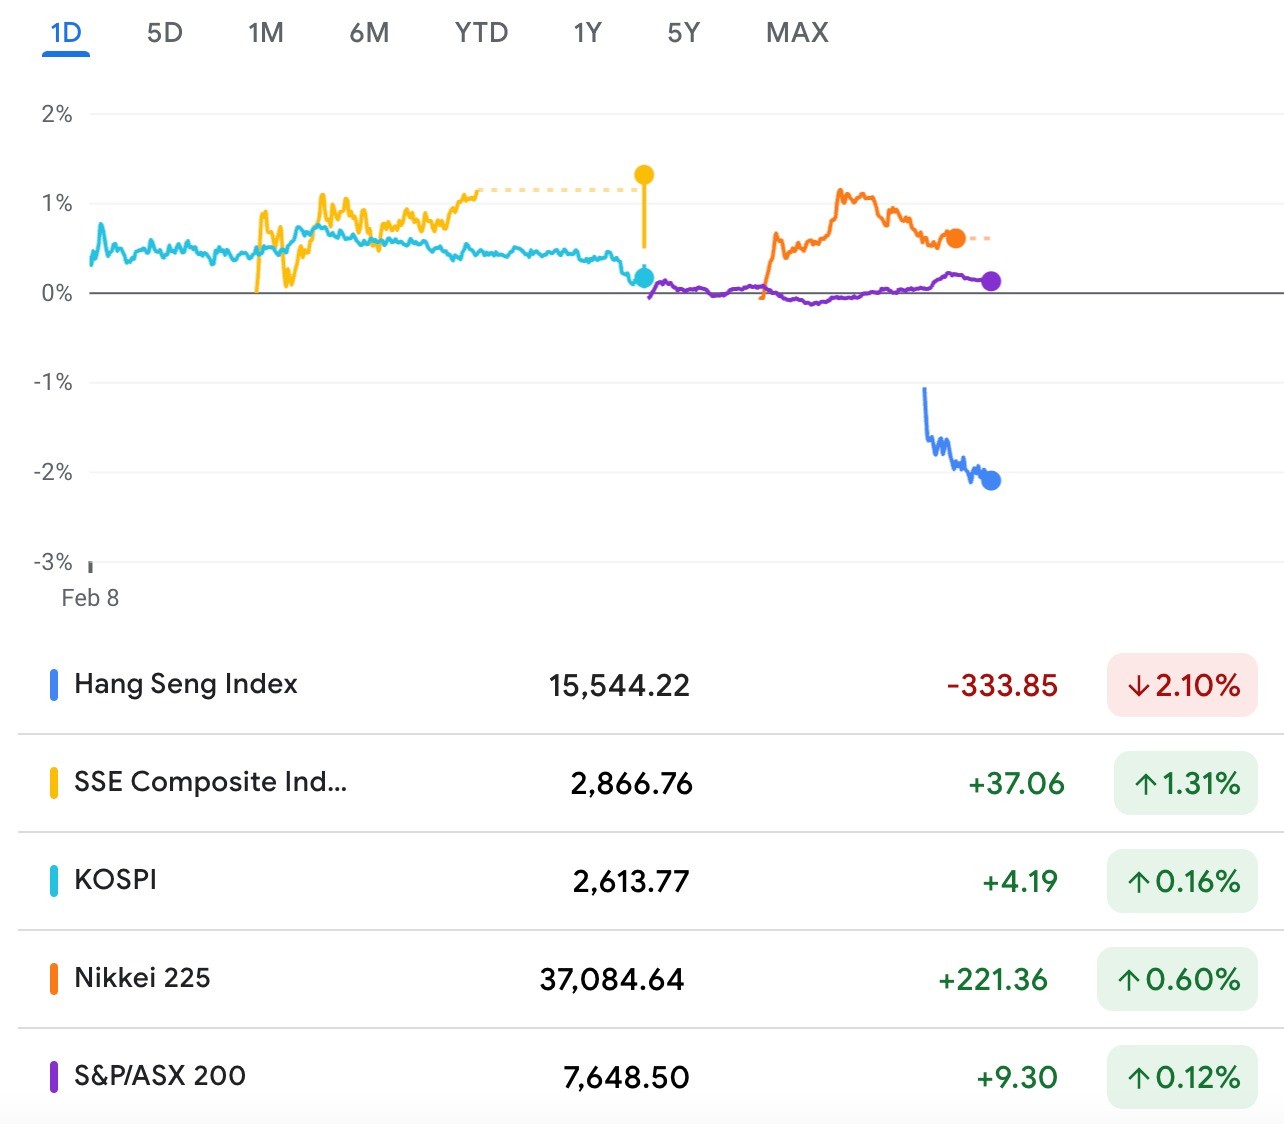Click the 0% axis label
1284x1124 pixels.
[x=57, y=293]
